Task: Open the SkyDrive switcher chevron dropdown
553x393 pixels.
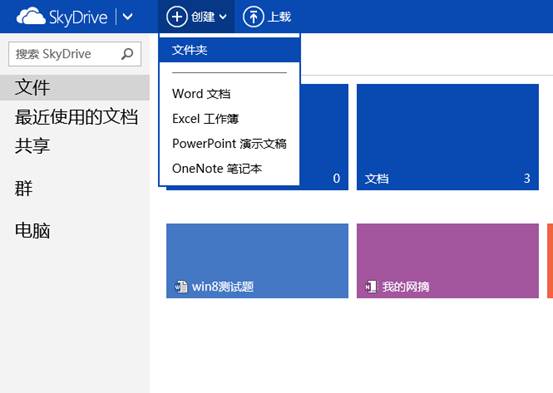Action: pyautogui.click(x=128, y=17)
